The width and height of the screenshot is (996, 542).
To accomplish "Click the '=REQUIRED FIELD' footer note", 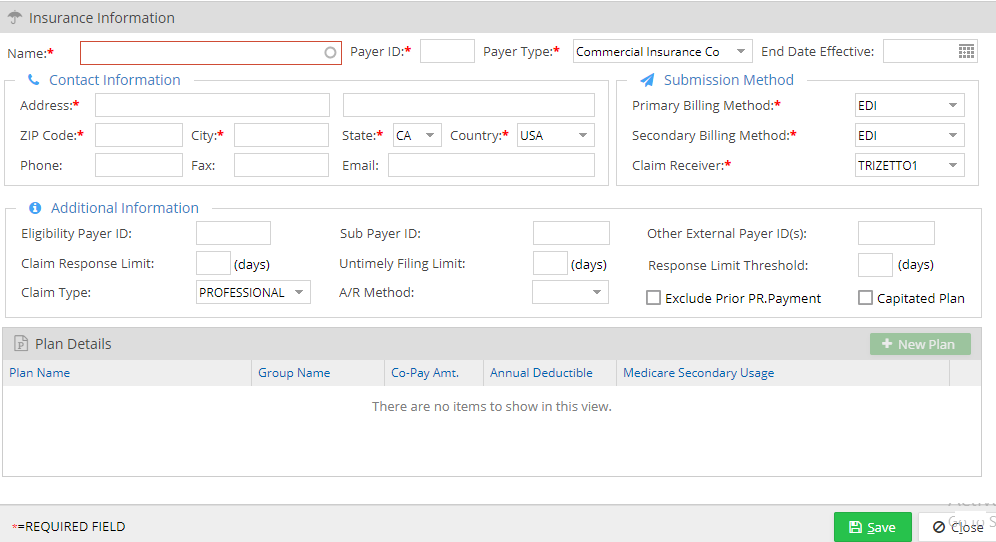I will [x=71, y=527].
